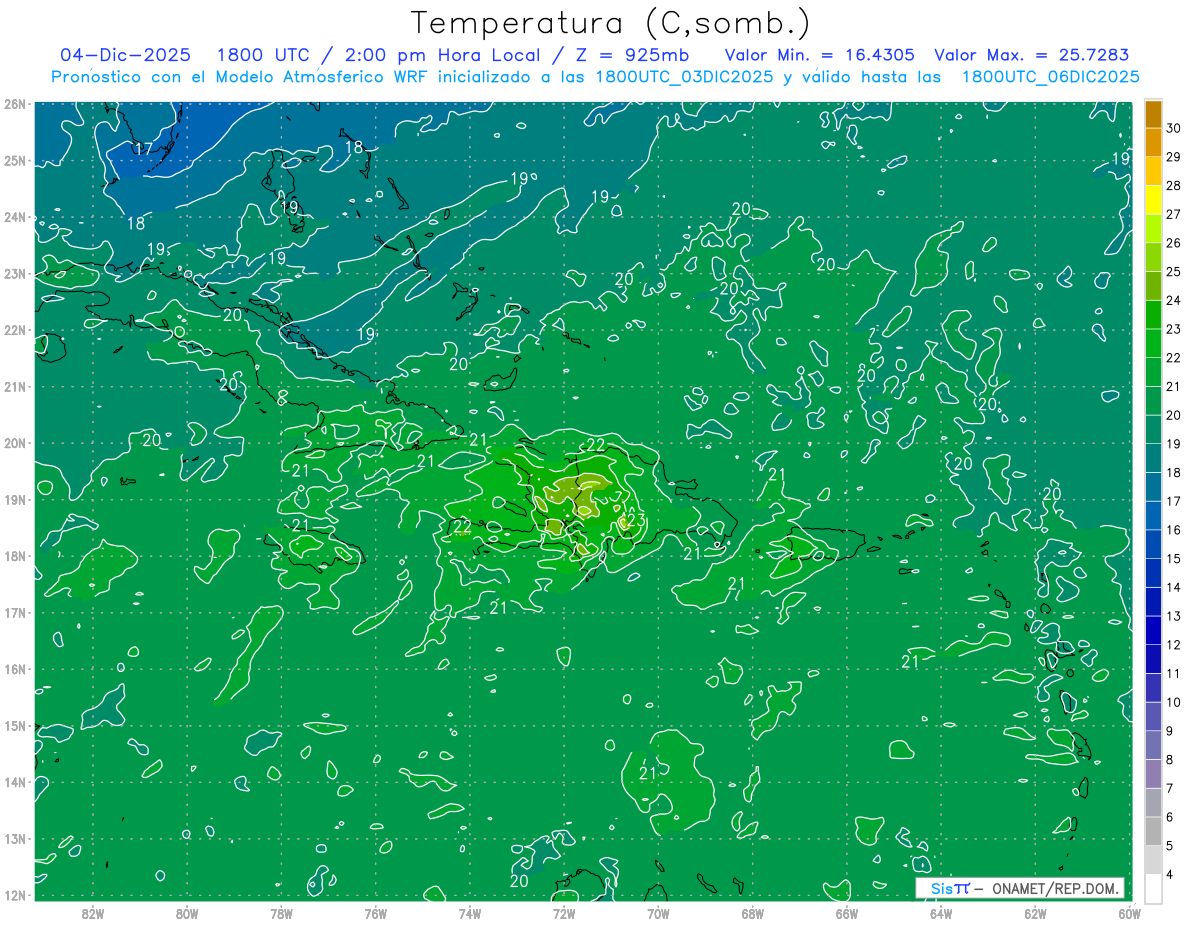This screenshot has height=927, width=1200.
Task: Click valid-until time '1800UTC_06DIC2025' in the subtitle
Action: point(1050,77)
